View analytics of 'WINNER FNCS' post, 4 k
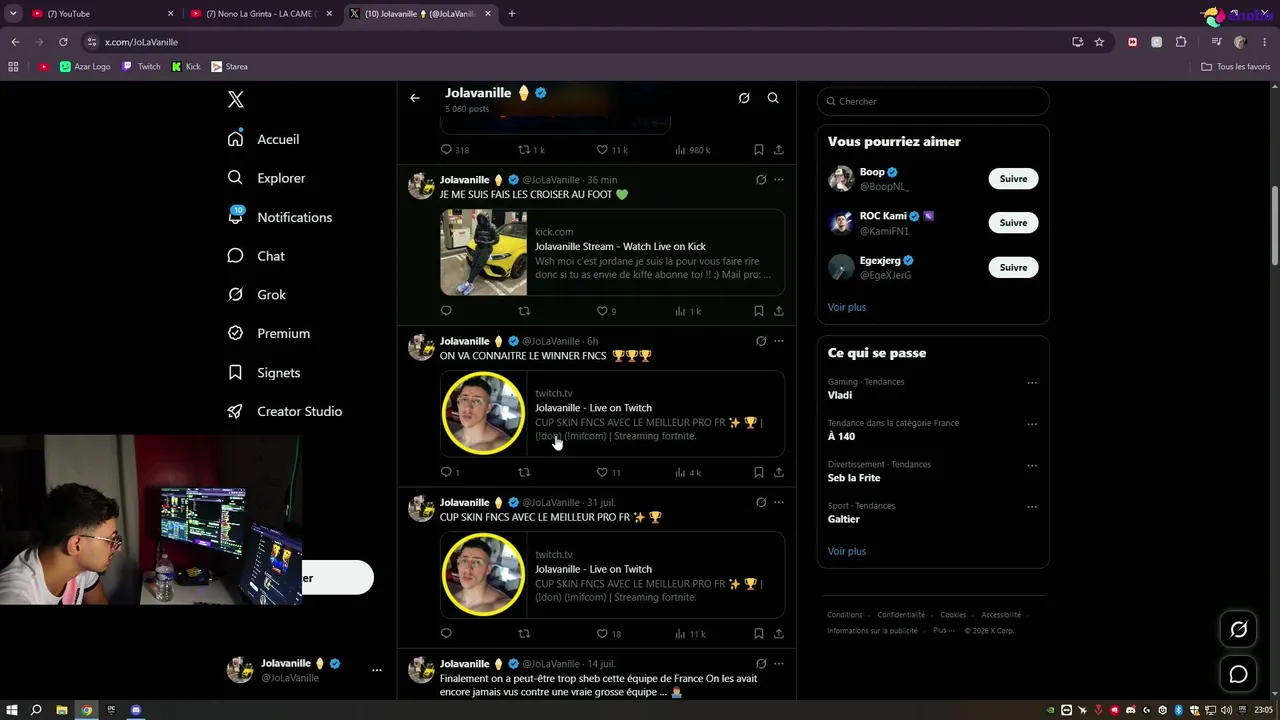The image size is (1280, 720). 688,472
